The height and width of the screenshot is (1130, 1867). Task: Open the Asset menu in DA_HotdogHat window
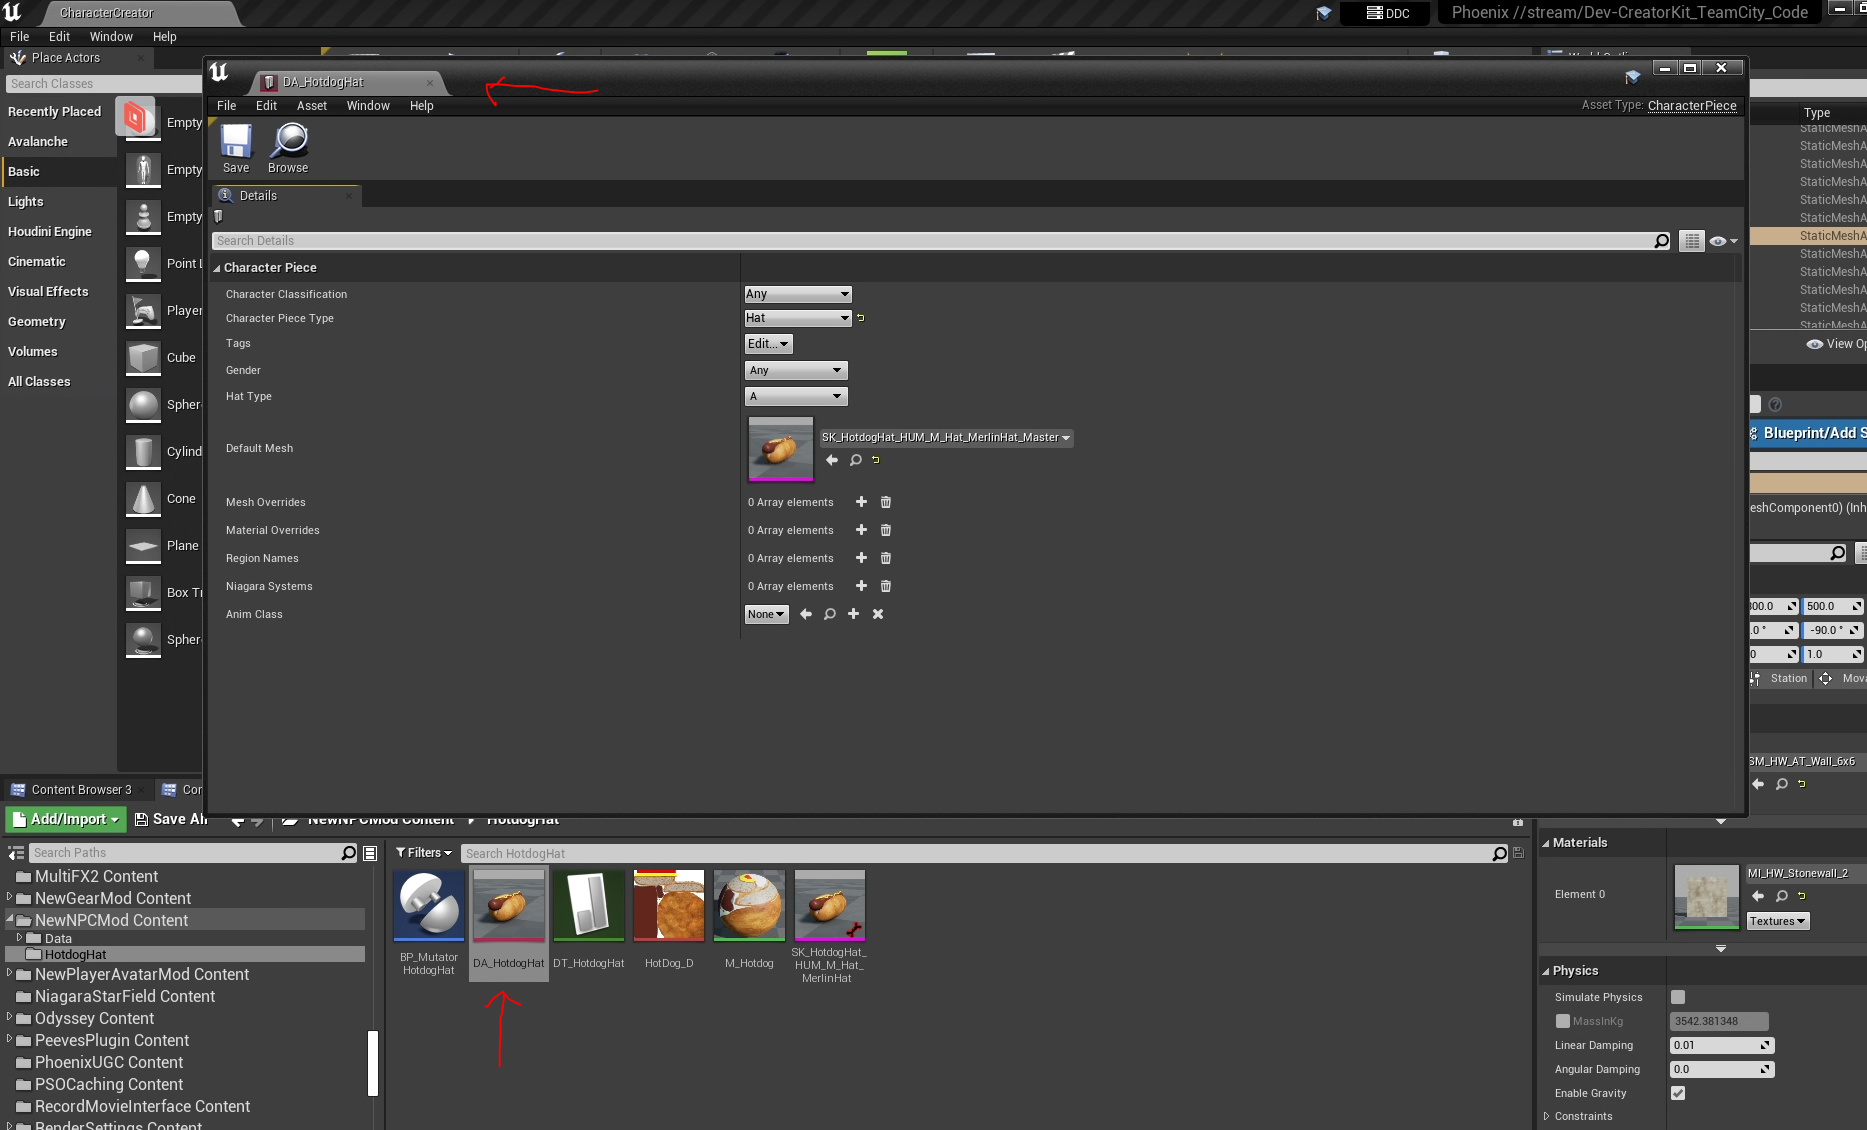(312, 106)
